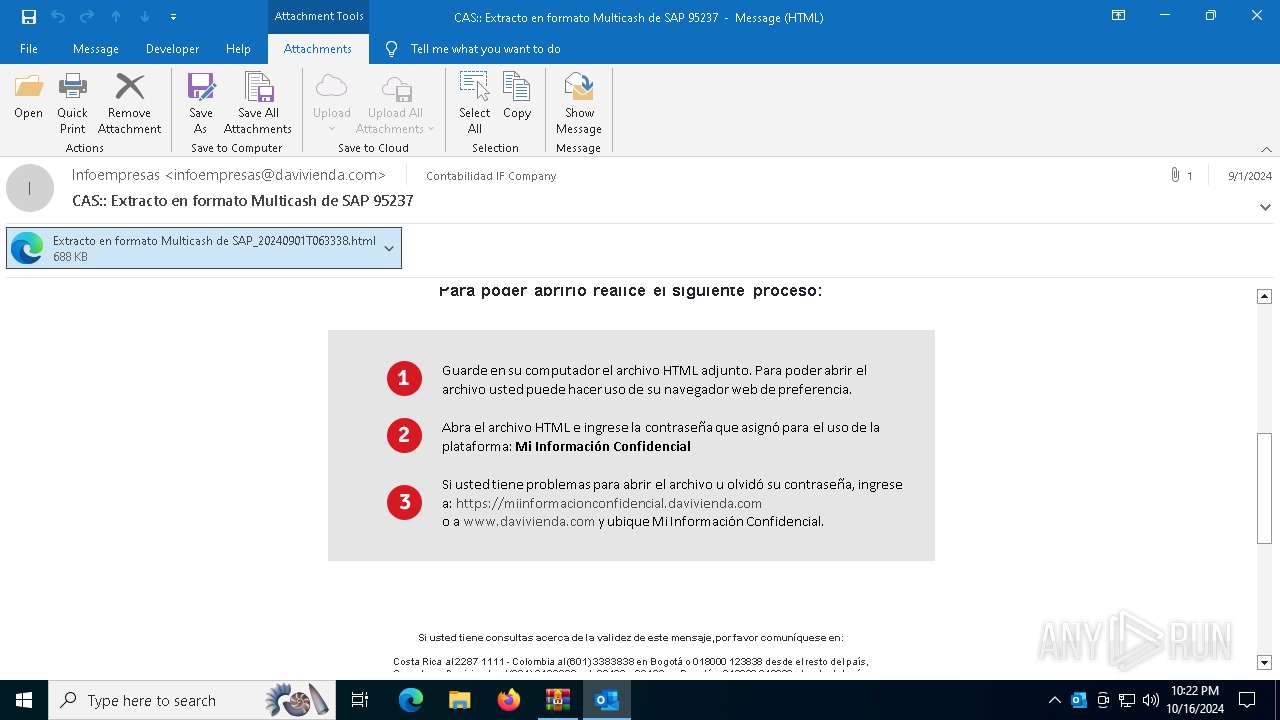Save attachment with Save As

click(201, 103)
